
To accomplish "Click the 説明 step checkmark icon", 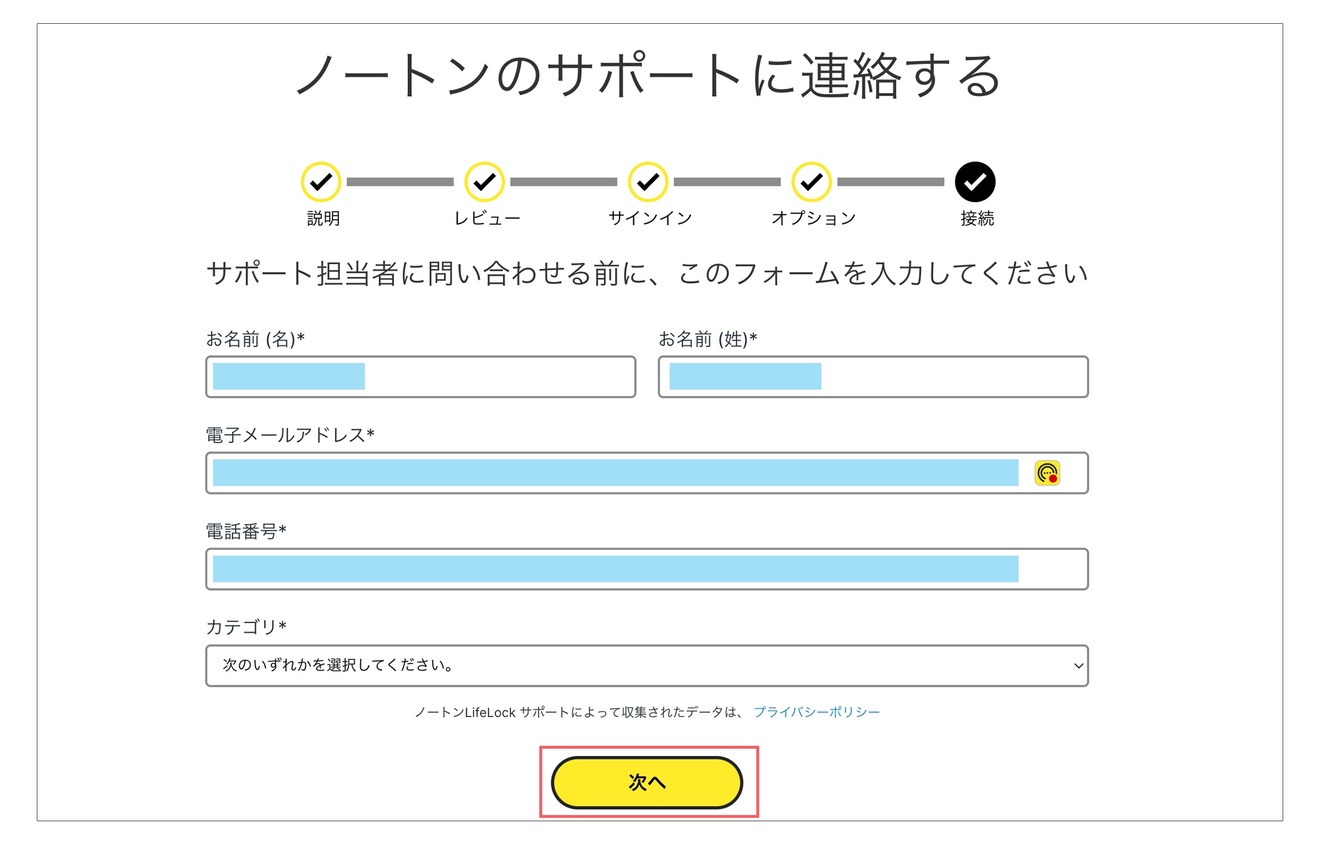I will [x=321, y=182].
